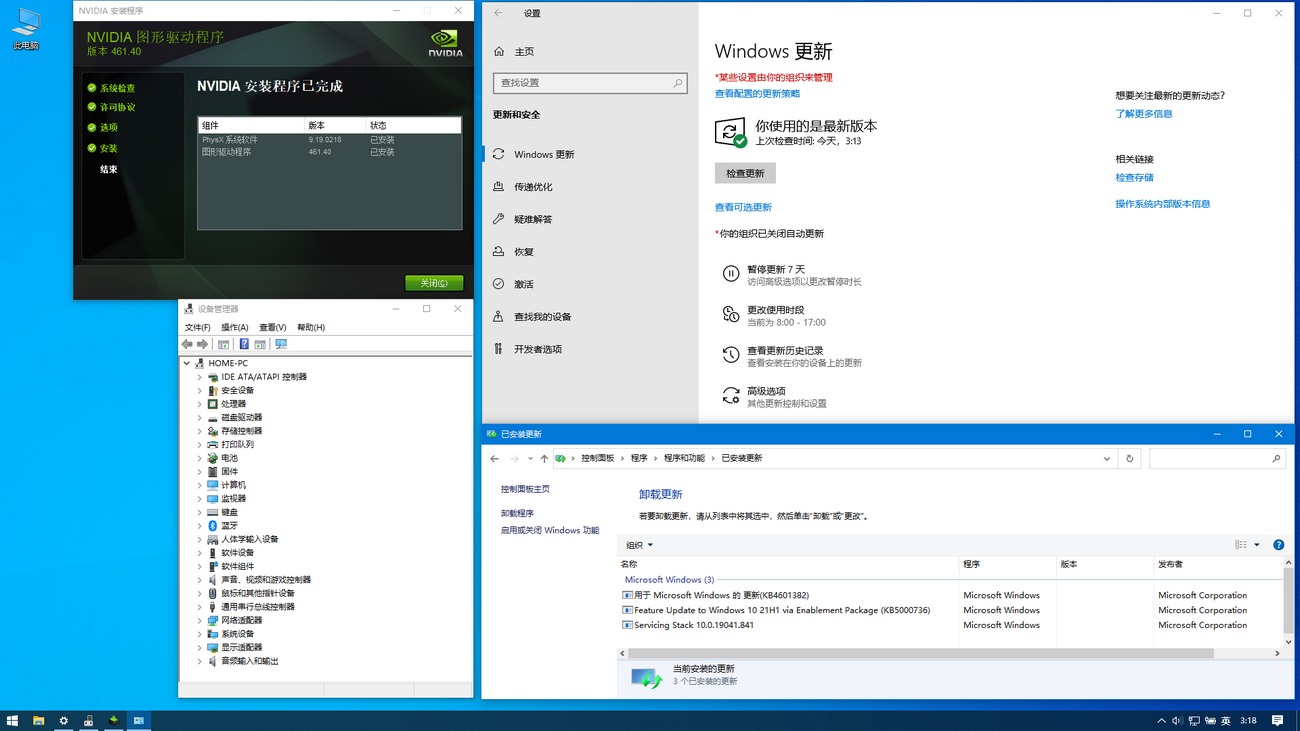The height and width of the screenshot is (731, 1300).
Task: Expand 网络适配器 node
Action: pos(199,621)
